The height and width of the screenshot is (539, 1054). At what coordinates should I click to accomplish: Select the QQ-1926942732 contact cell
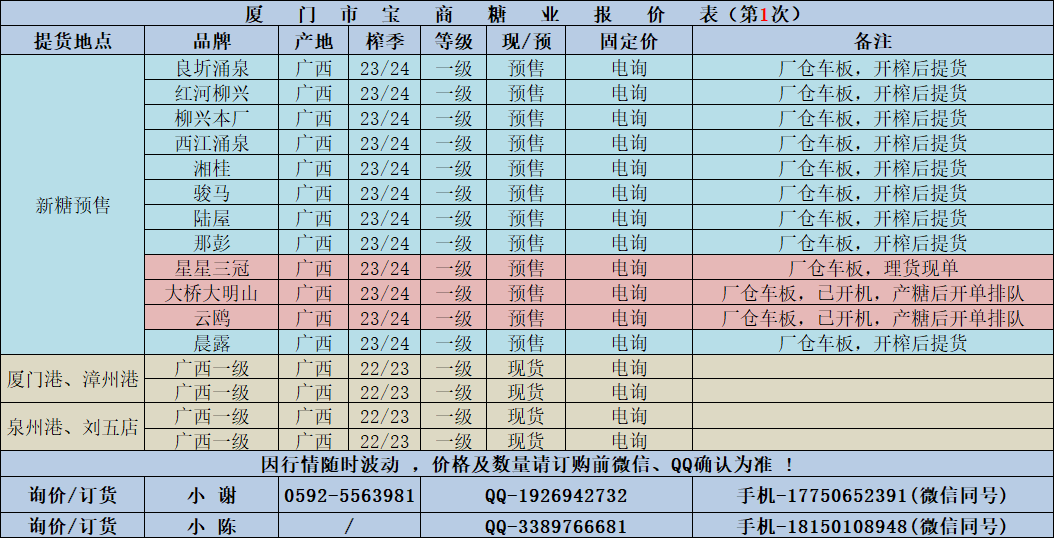click(556, 496)
